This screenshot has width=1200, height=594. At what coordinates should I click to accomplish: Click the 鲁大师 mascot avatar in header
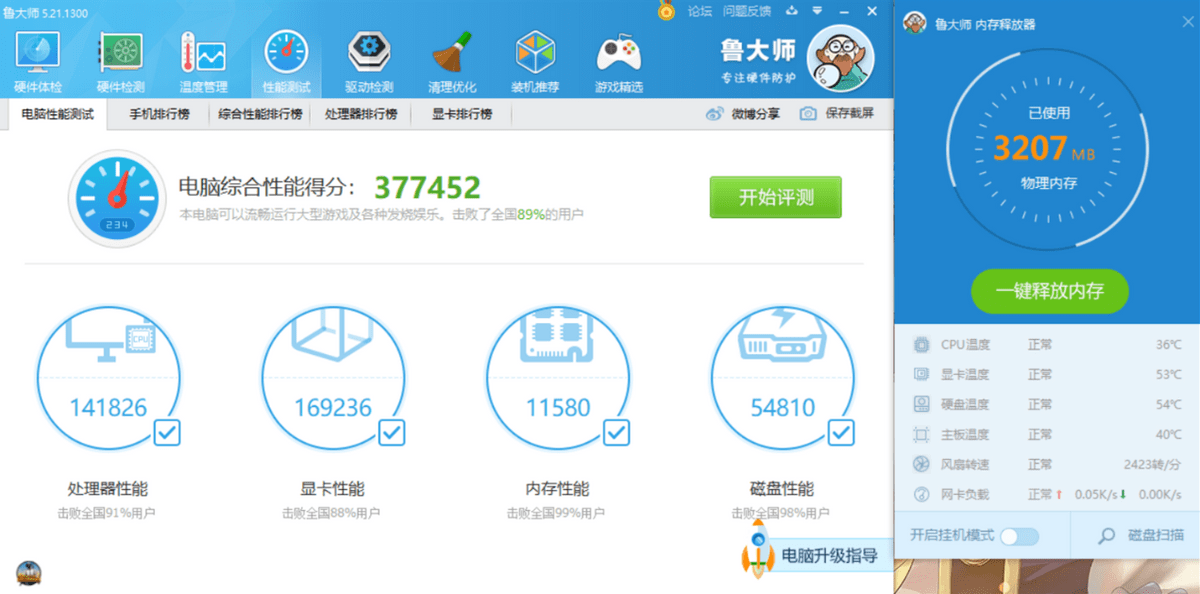(x=841, y=57)
